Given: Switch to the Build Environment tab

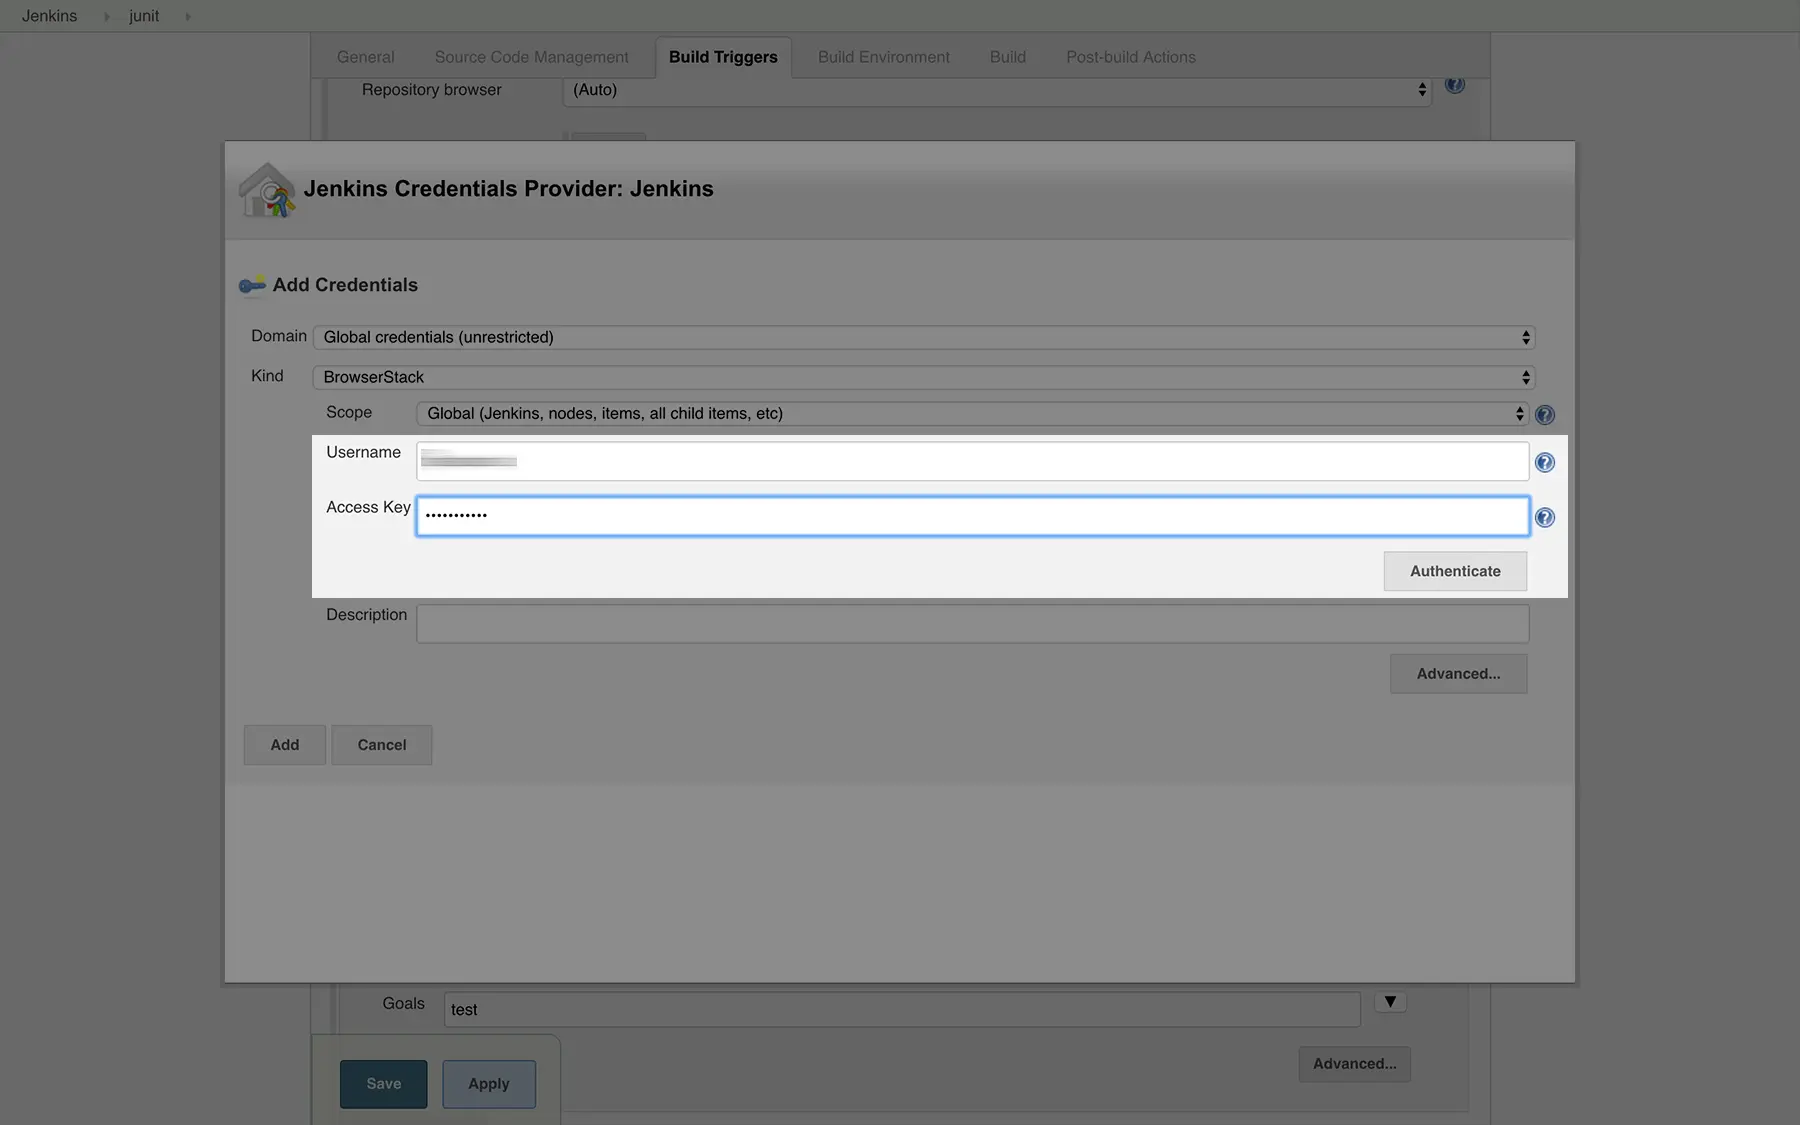Looking at the screenshot, I should click(x=883, y=57).
